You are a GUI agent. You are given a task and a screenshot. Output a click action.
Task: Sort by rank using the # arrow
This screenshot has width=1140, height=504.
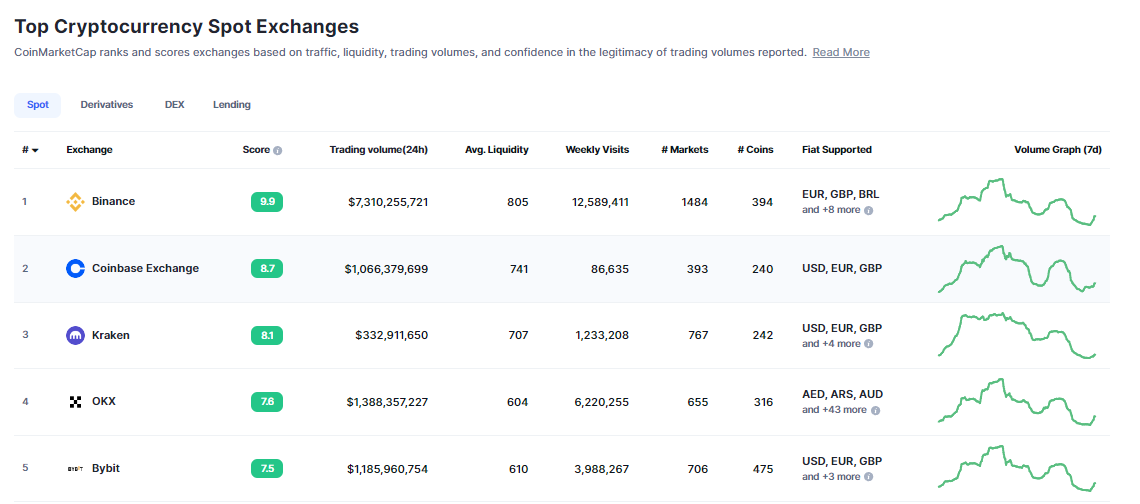pyautogui.click(x=35, y=151)
